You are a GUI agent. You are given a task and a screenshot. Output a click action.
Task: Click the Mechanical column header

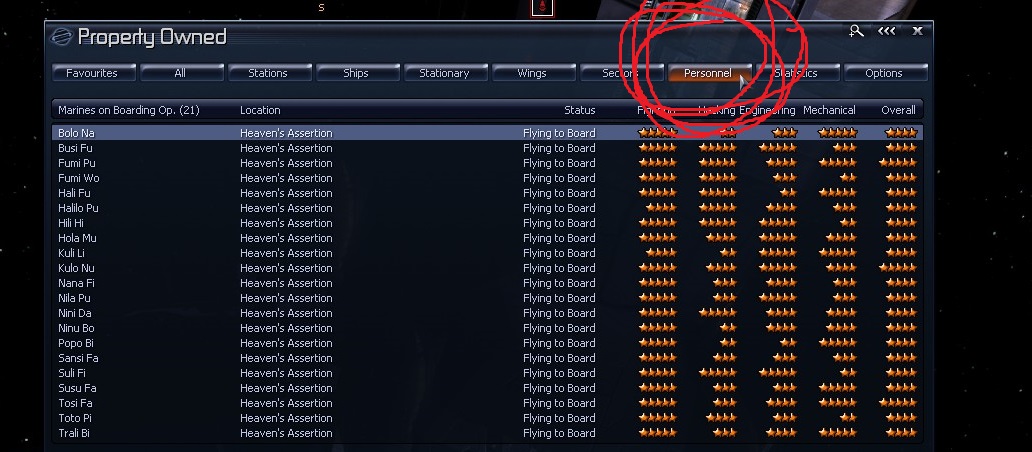[x=829, y=110]
